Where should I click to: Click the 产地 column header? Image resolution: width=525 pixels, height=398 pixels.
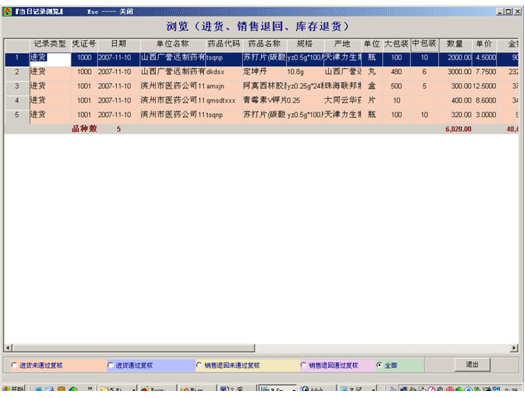point(342,44)
